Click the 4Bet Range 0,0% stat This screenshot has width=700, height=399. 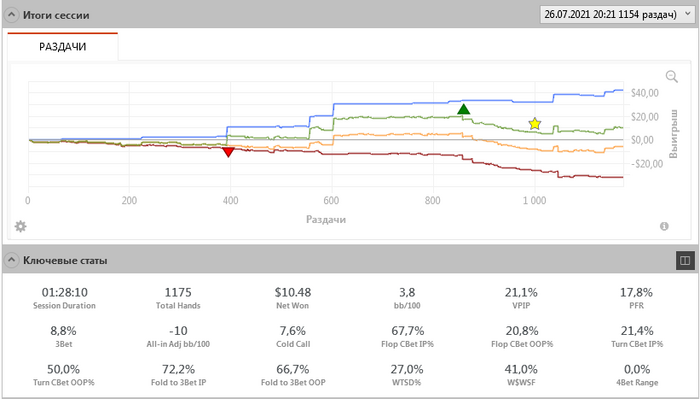637,375
